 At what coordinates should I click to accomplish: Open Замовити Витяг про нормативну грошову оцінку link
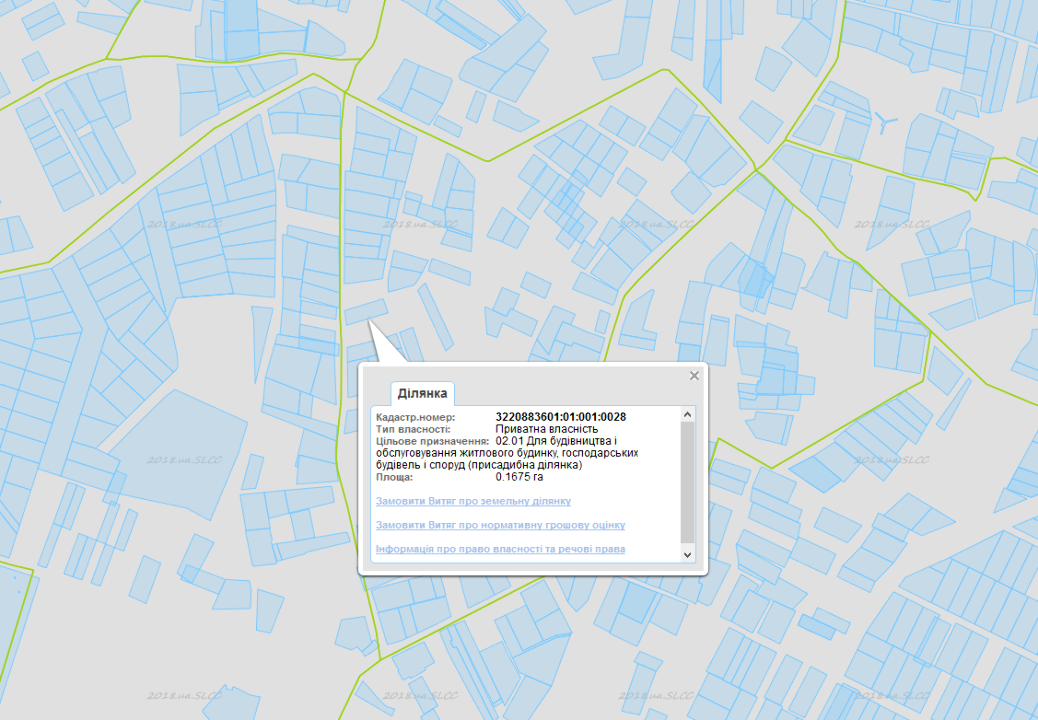point(500,525)
